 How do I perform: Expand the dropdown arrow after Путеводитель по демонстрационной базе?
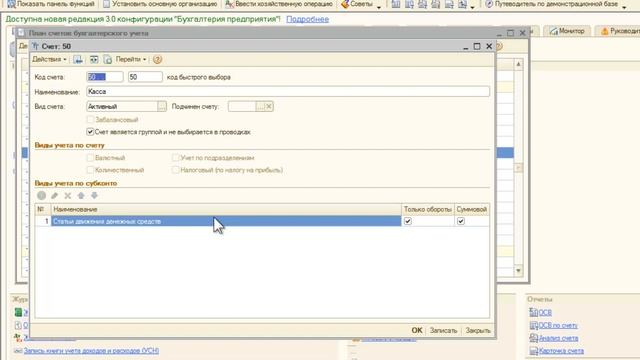624,7
